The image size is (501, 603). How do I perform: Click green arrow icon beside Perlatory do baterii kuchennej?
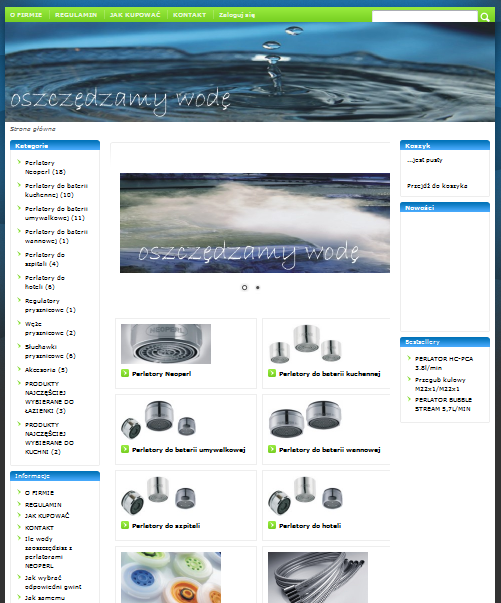272,373
